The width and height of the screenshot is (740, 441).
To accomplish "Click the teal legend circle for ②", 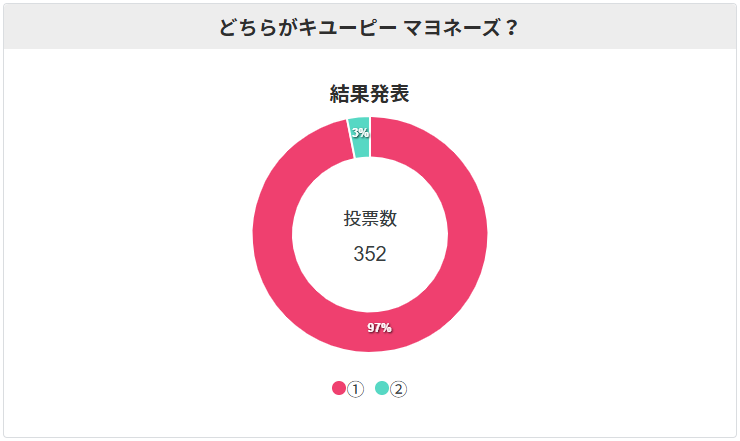I will [x=382, y=389].
